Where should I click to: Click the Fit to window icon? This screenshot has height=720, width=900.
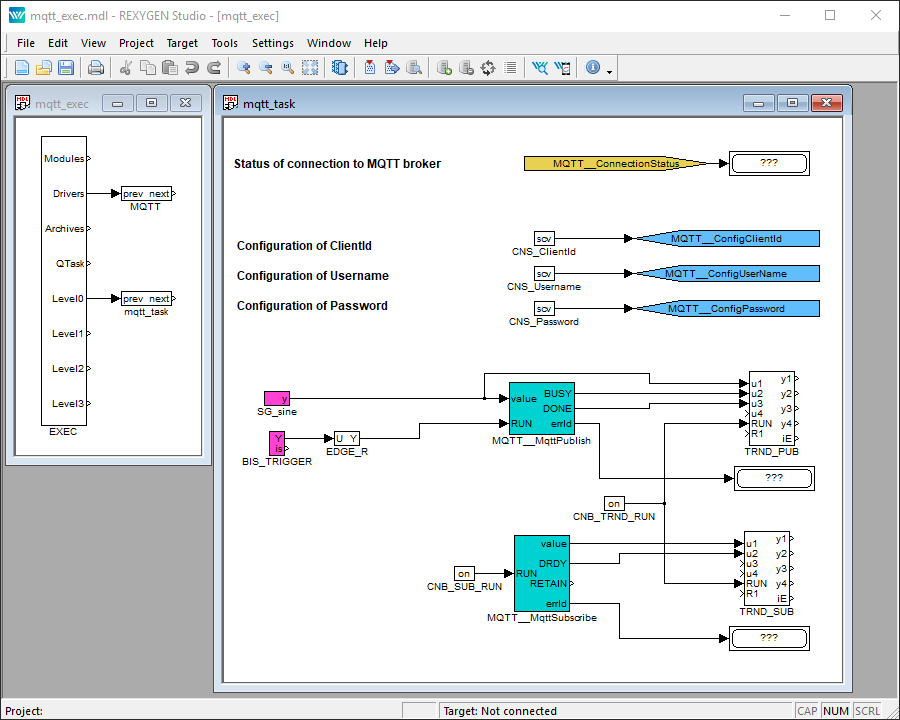[x=310, y=68]
